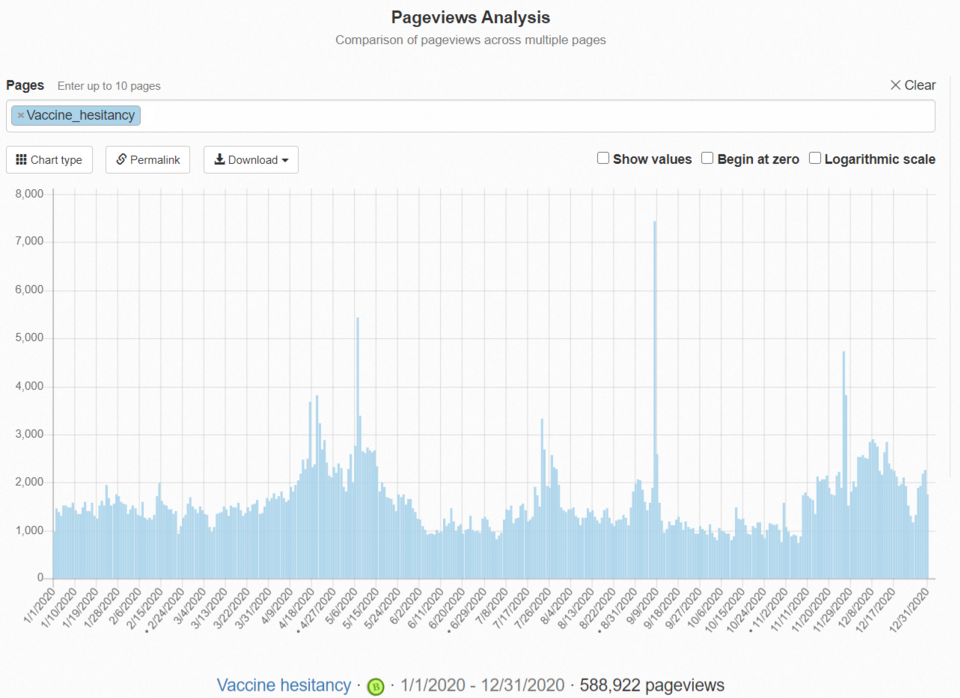Click the 588,922 pageviews total

pos(652,685)
